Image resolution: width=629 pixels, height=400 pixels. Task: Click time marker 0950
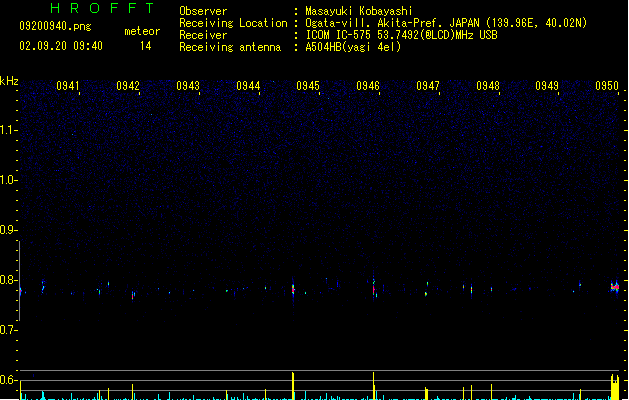tap(607, 86)
